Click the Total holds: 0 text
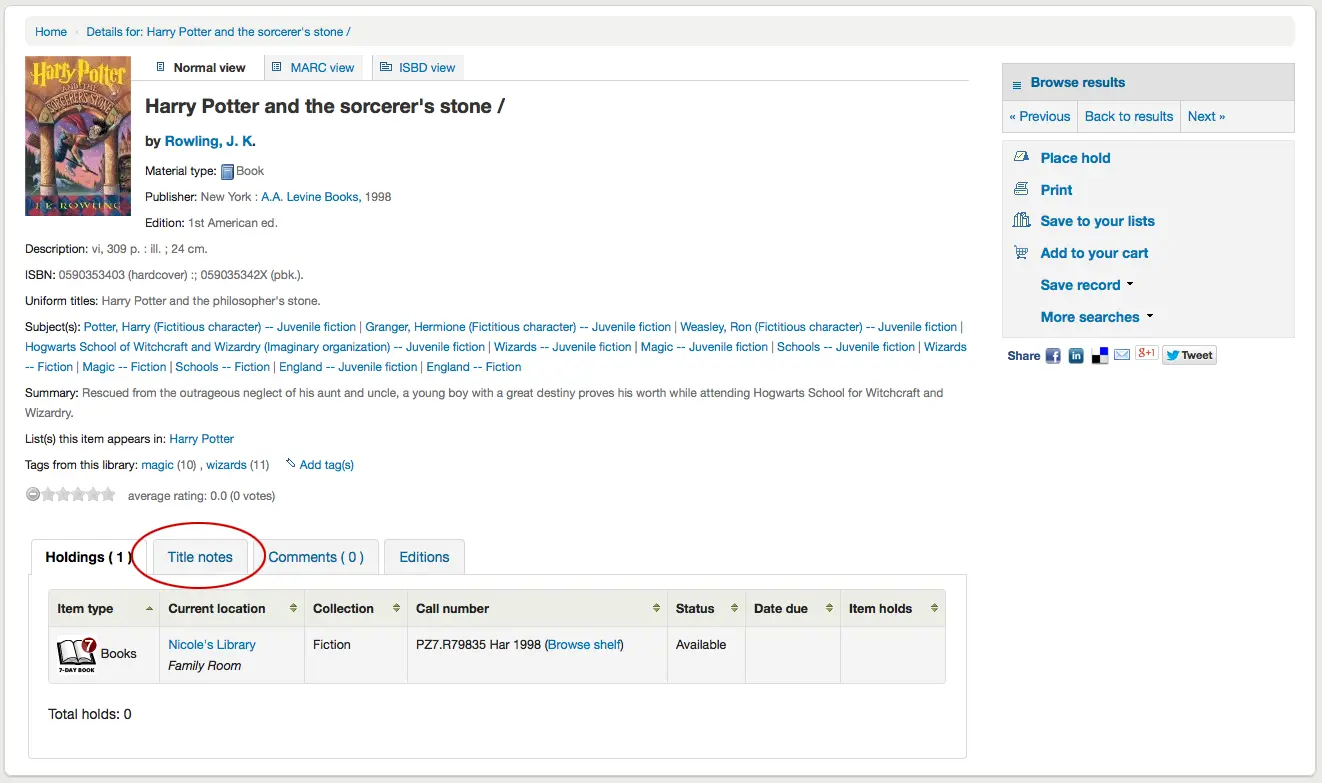The height and width of the screenshot is (783, 1322). (x=90, y=714)
